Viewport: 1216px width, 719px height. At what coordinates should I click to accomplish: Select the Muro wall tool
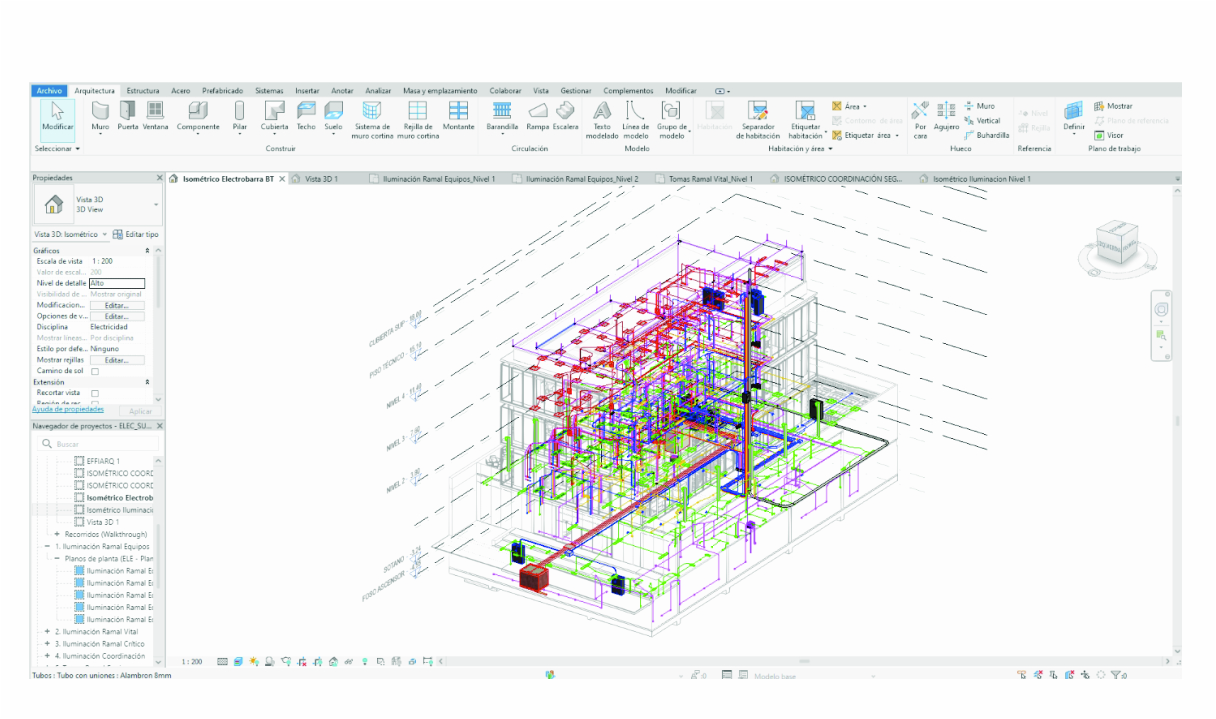[x=100, y=115]
